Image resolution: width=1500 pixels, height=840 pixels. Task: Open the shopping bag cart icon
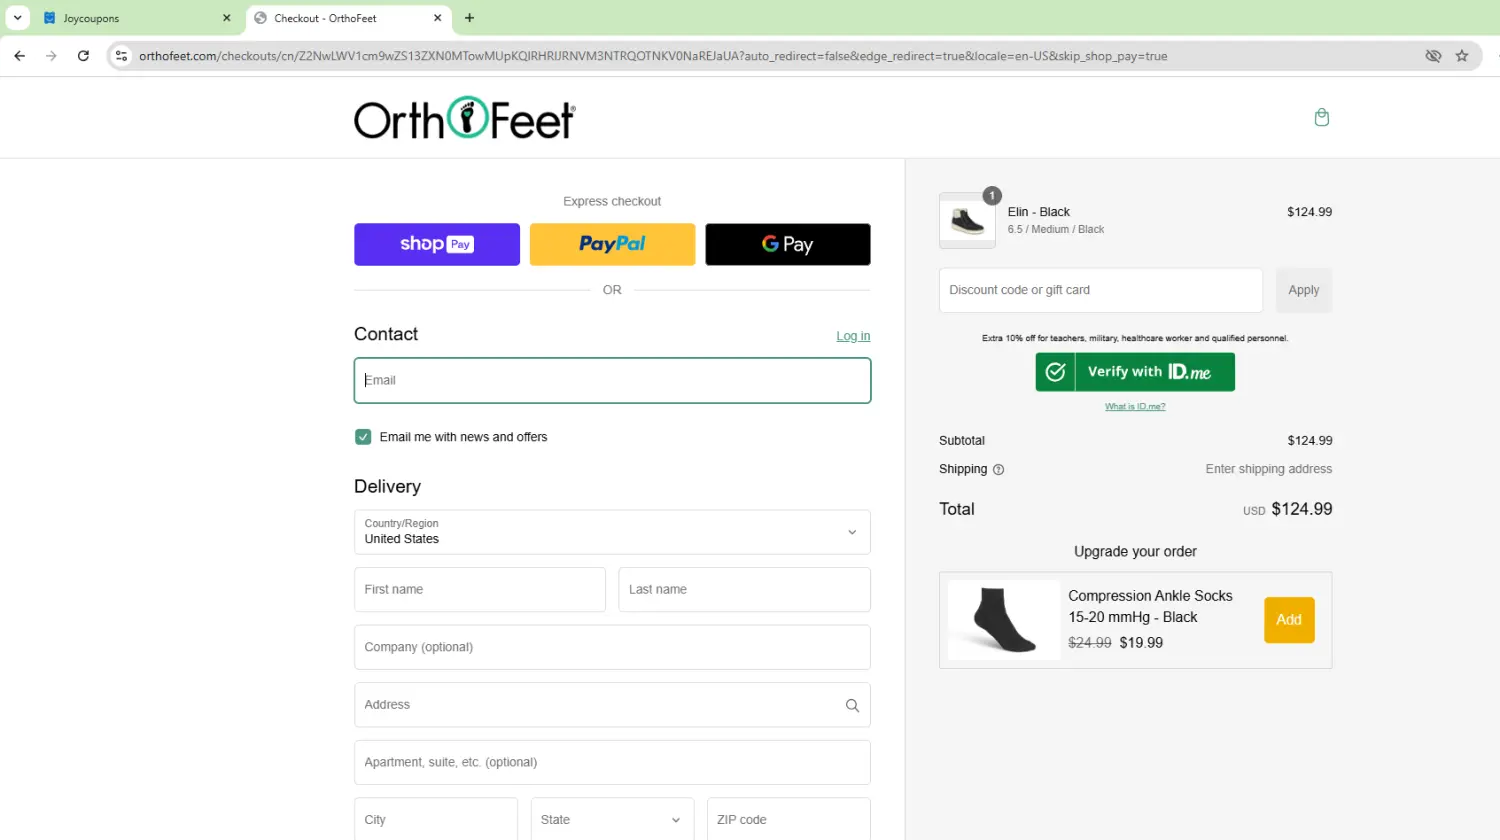click(1322, 117)
